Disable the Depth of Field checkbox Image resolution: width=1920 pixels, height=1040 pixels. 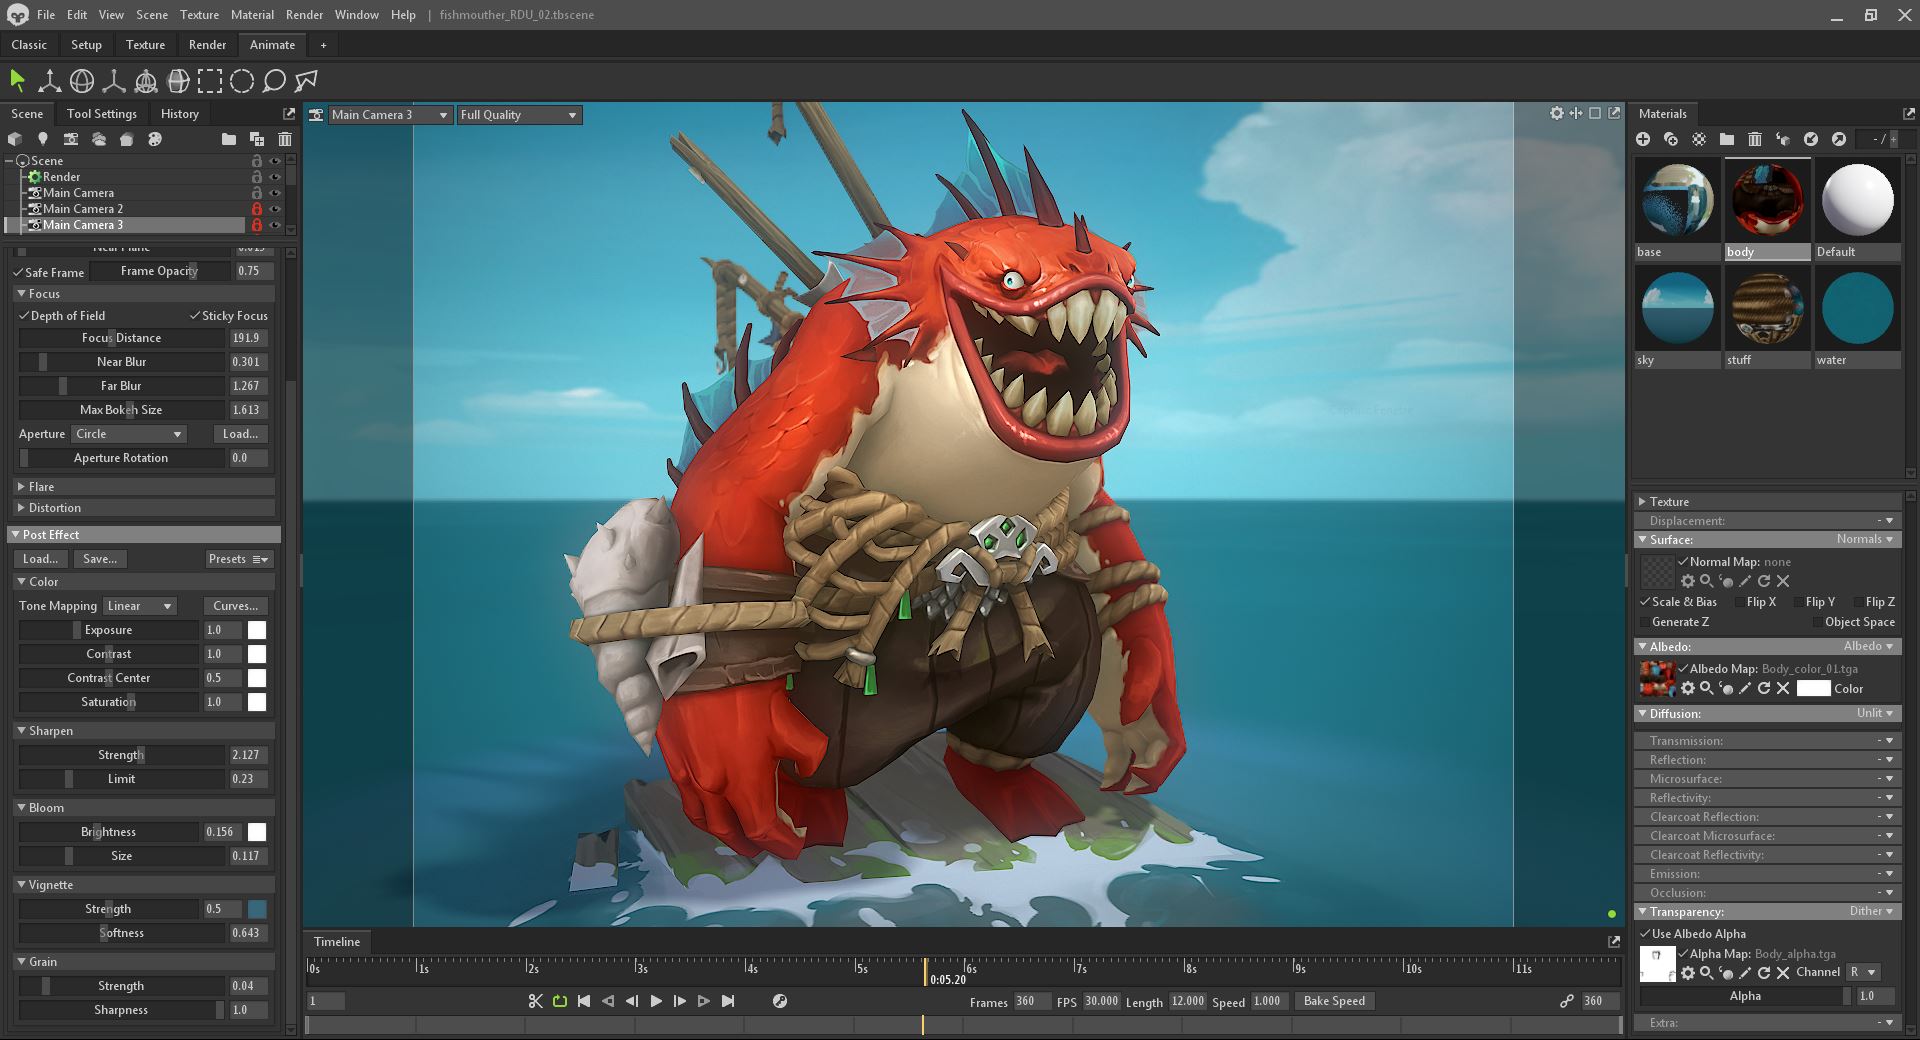[x=24, y=316]
